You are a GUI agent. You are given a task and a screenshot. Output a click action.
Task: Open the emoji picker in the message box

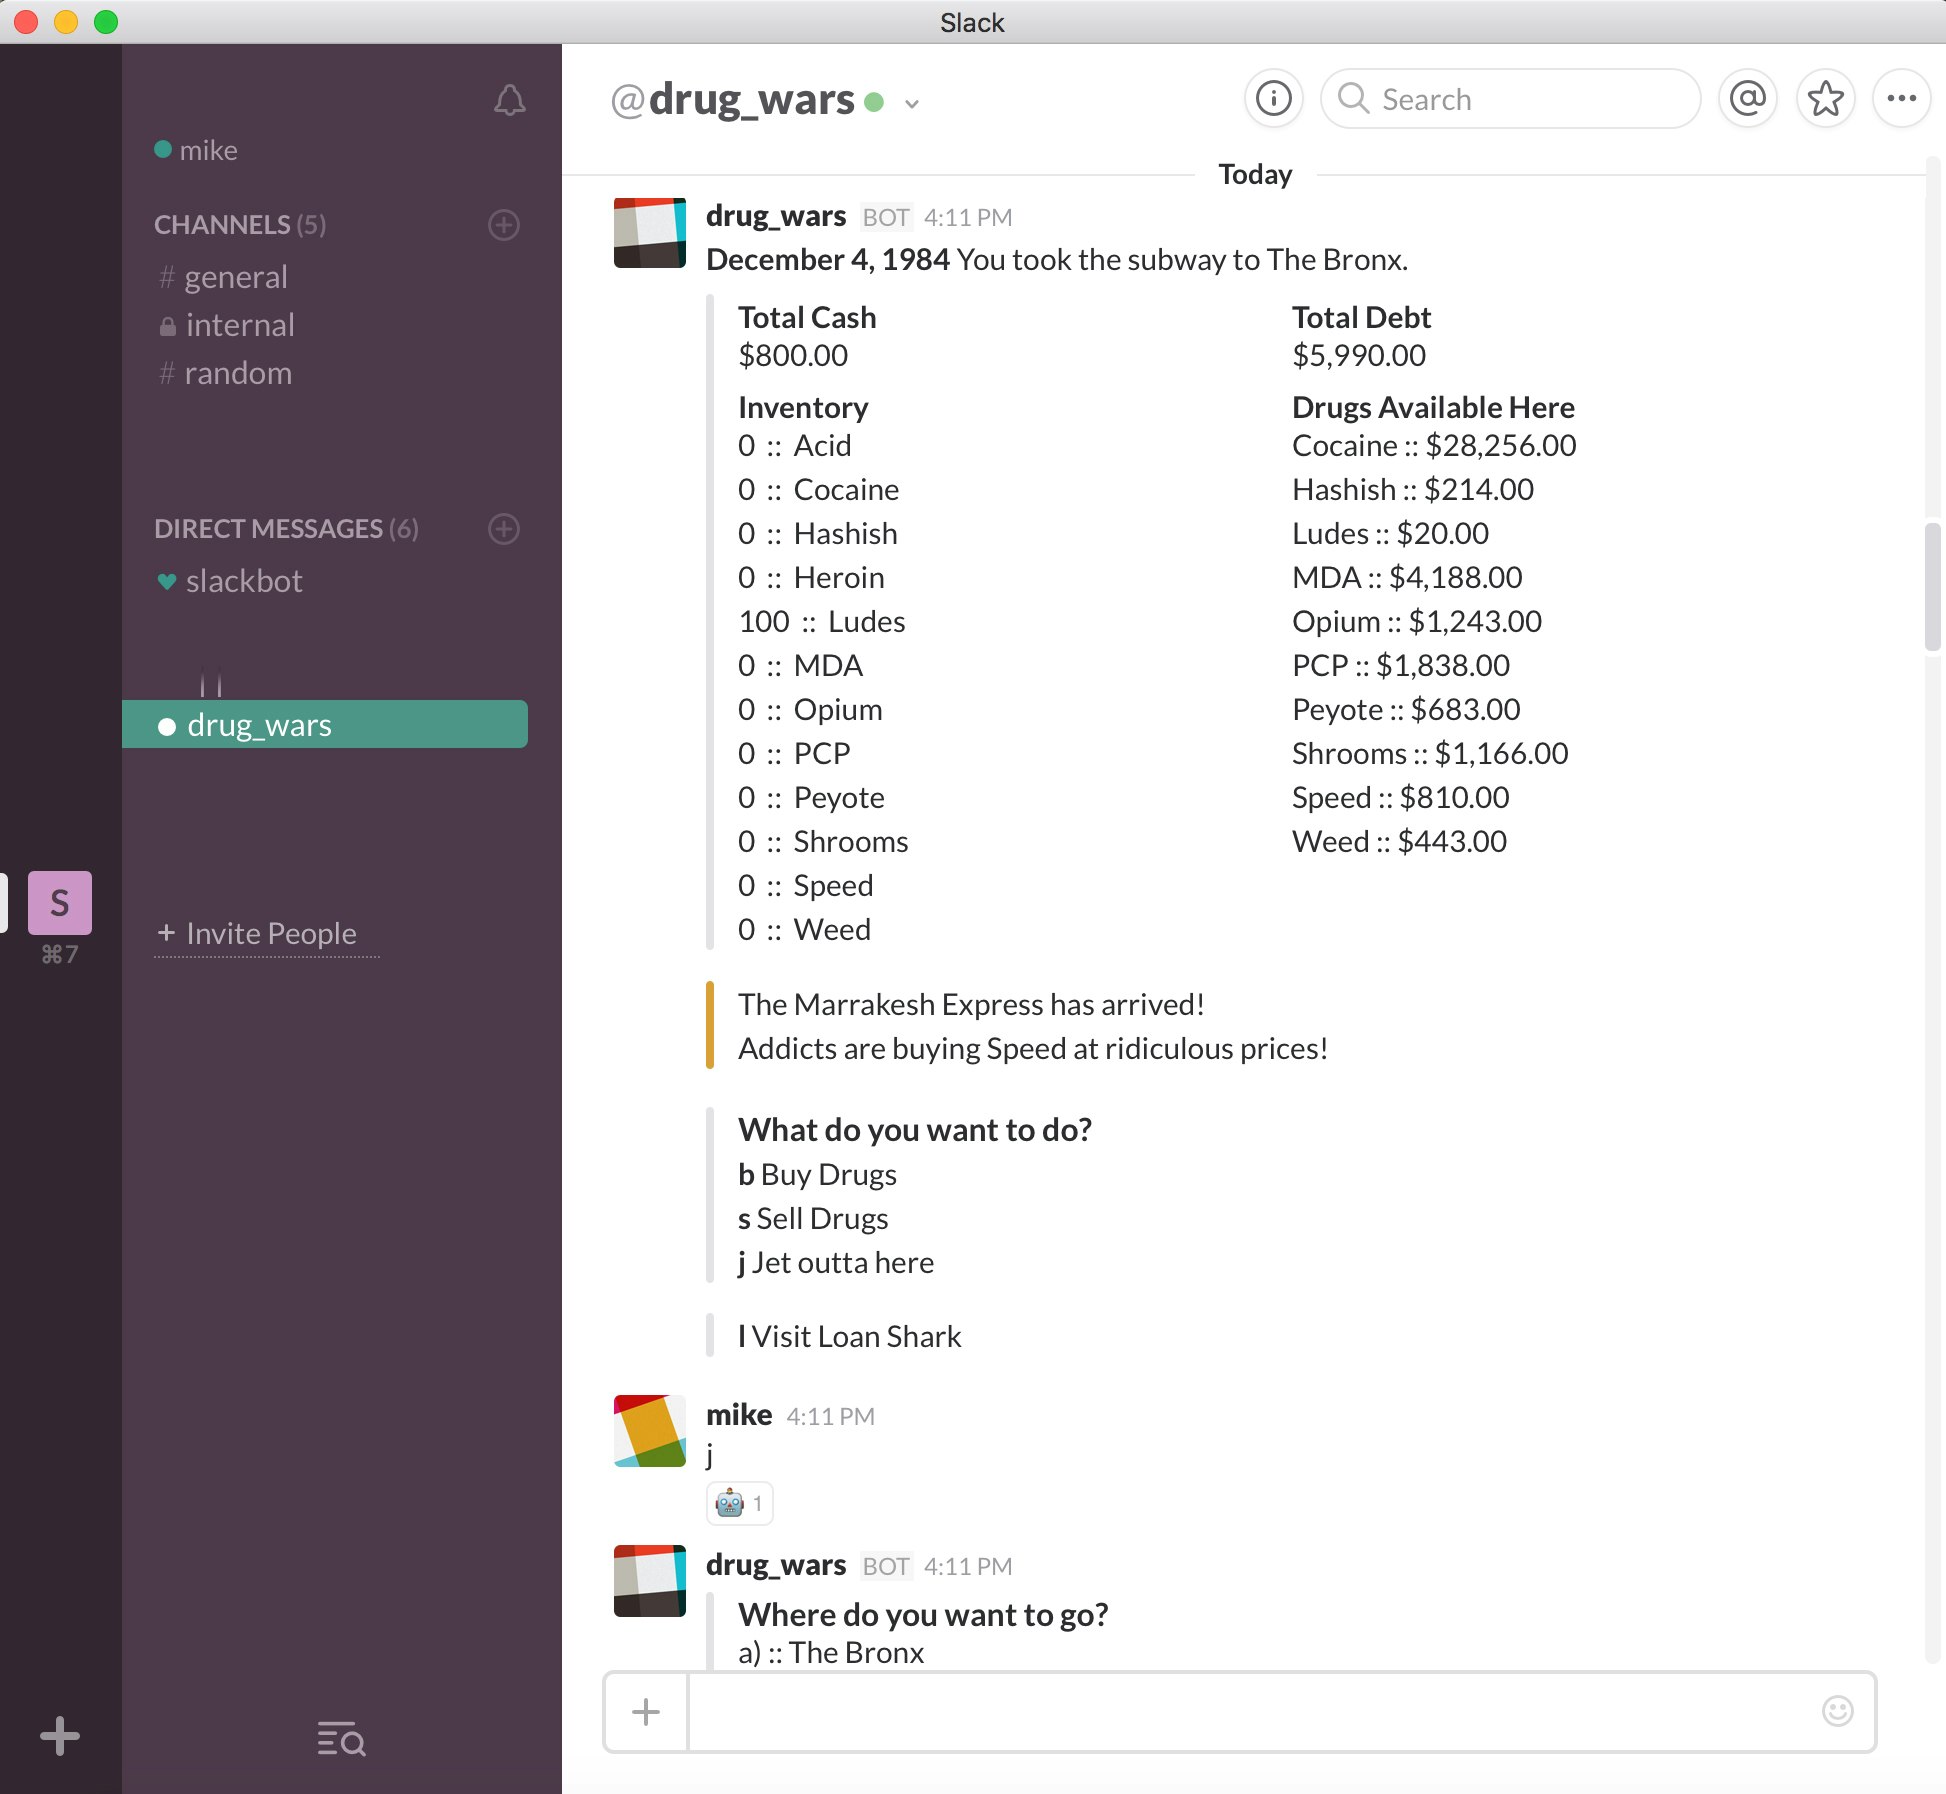1837,1712
